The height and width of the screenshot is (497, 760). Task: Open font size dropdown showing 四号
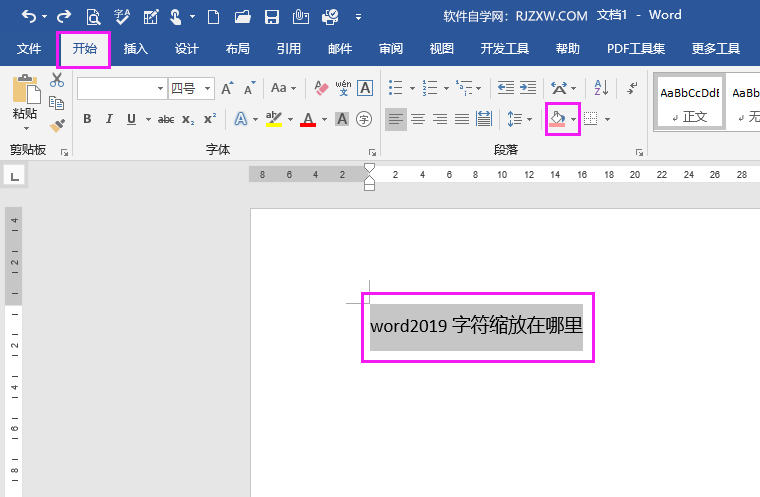(x=207, y=88)
